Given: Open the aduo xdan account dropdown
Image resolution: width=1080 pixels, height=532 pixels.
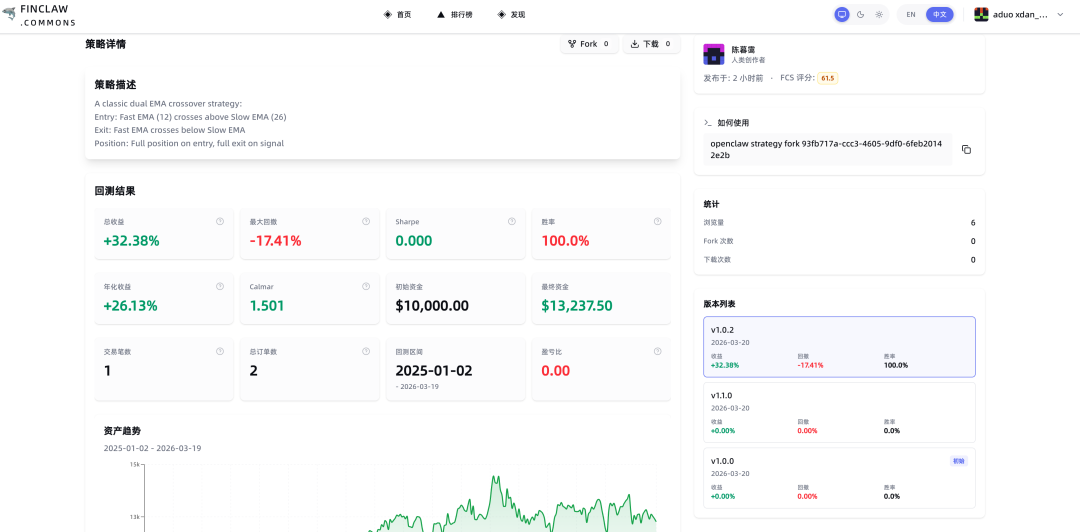Looking at the screenshot, I should click(1019, 15).
